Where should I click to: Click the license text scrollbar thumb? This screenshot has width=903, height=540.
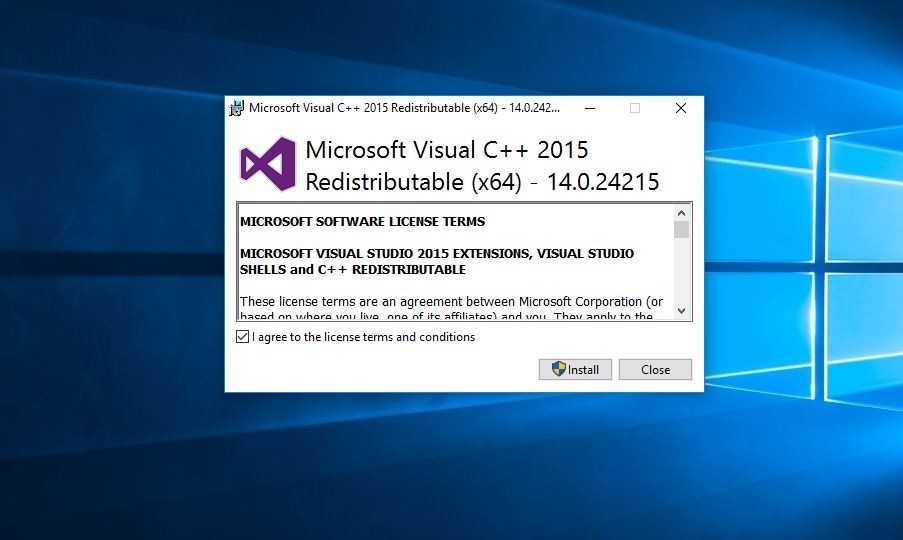[x=682, y=230]
